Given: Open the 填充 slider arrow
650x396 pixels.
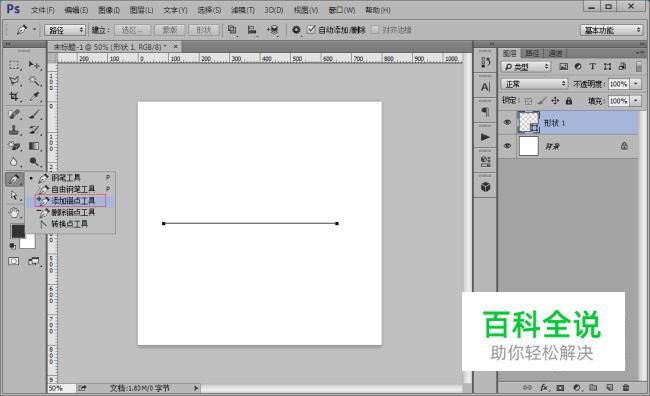Looking at the screenshot, I should [635, 101].
